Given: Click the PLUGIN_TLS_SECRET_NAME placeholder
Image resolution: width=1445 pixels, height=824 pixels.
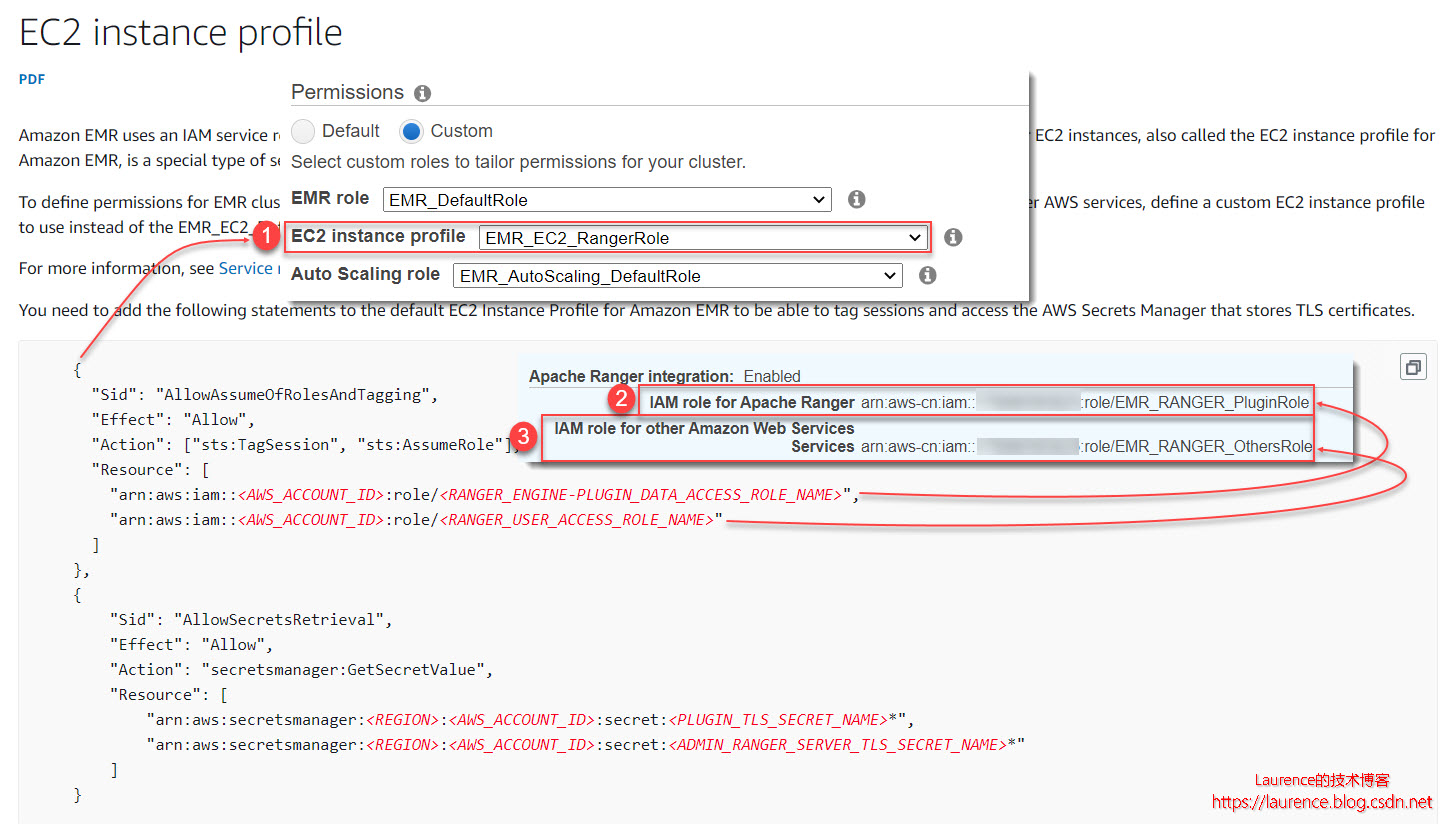Looking at the screenshot, I should coord(778,719).
